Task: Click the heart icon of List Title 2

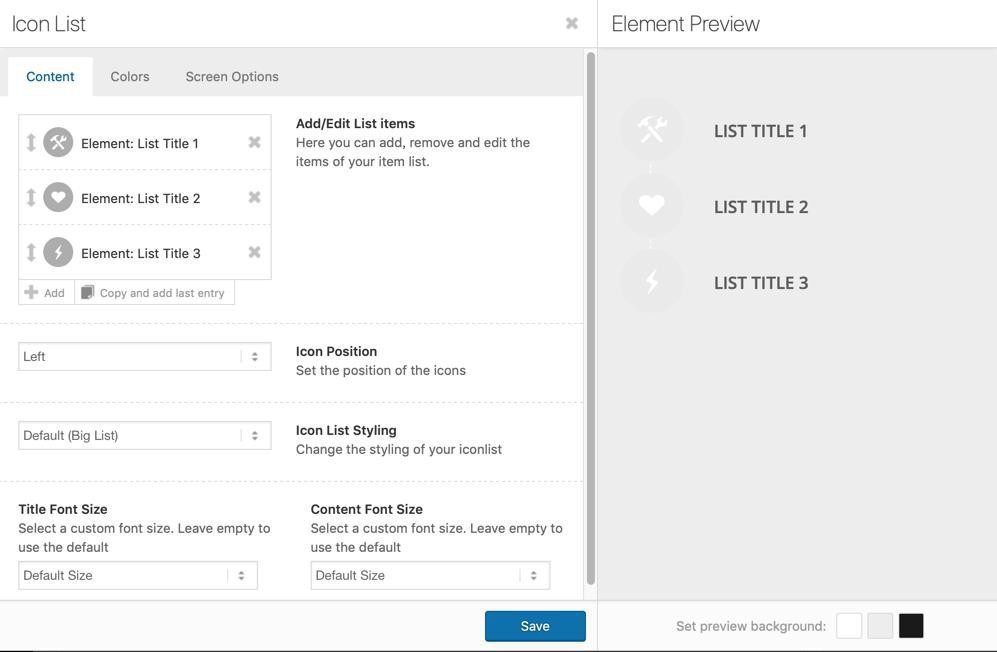Action: (58, 198)
